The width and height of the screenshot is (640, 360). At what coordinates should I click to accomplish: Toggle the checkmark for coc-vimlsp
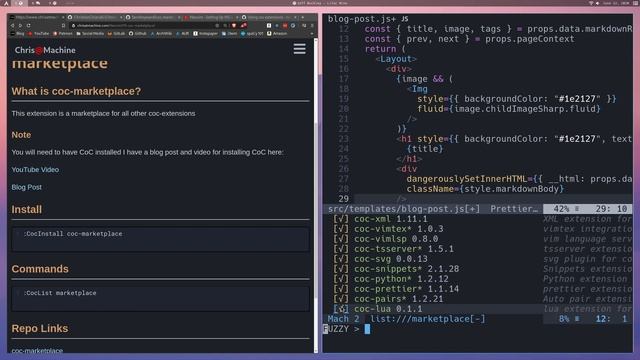point(341,239)
